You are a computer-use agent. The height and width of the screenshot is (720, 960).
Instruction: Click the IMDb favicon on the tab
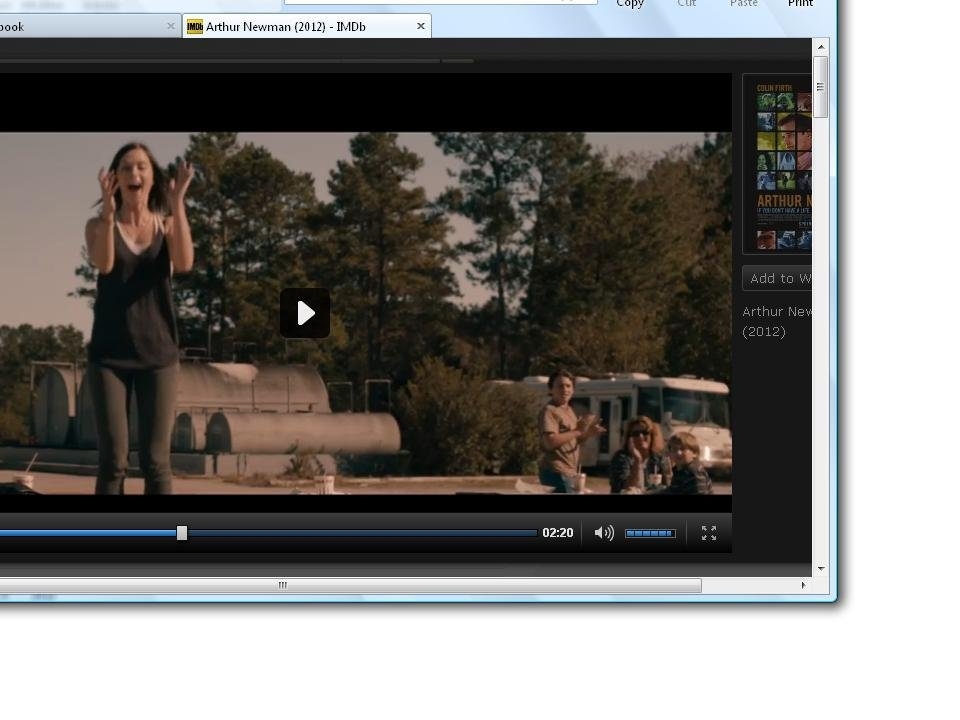[195, 26]
